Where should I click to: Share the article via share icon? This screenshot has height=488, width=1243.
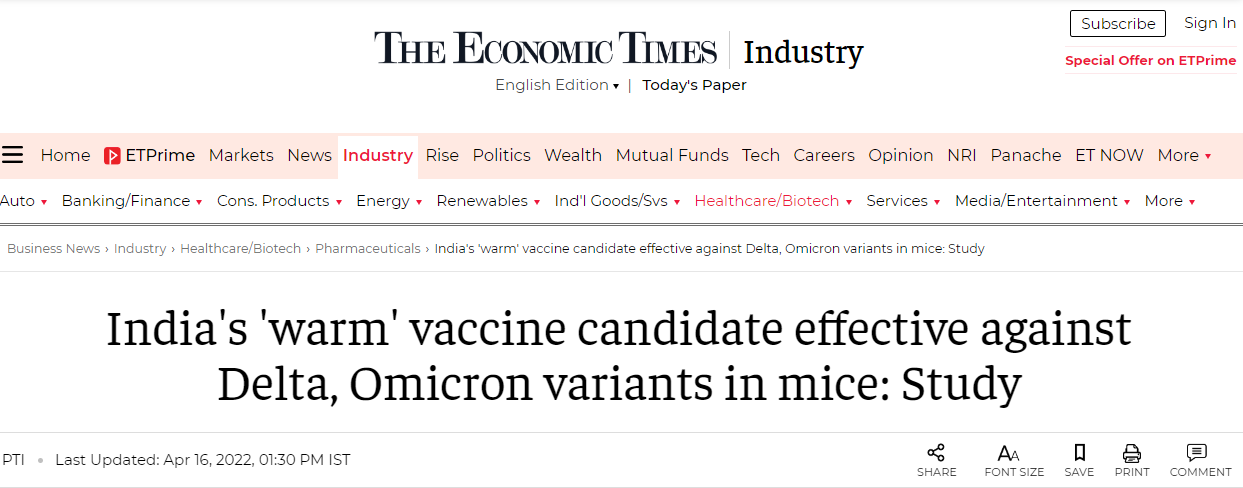pos(936,453)
